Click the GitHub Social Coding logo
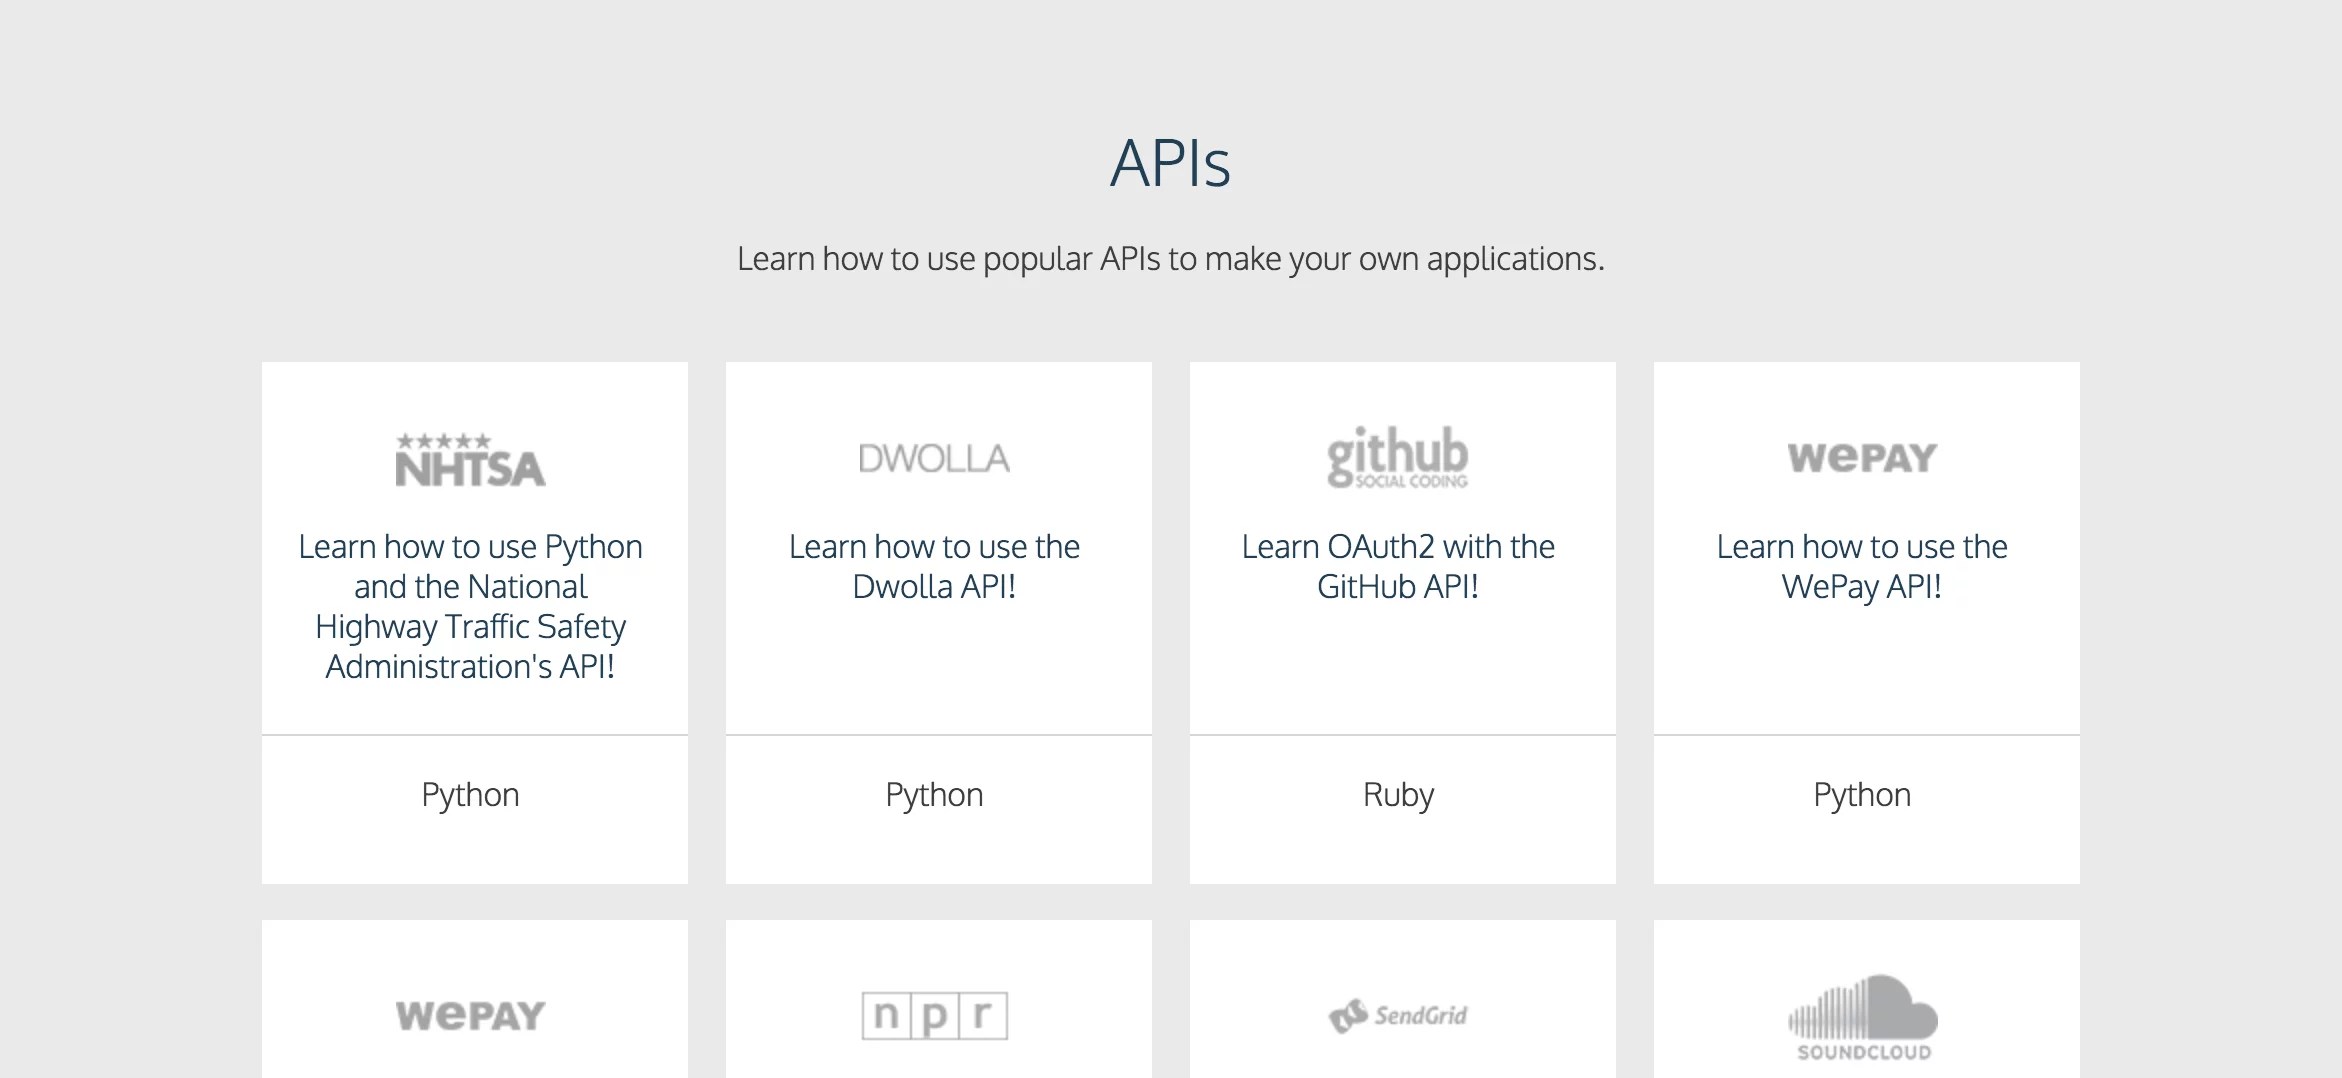2342x1078 pixels. pyautogui.click(x=1398, y=458)
